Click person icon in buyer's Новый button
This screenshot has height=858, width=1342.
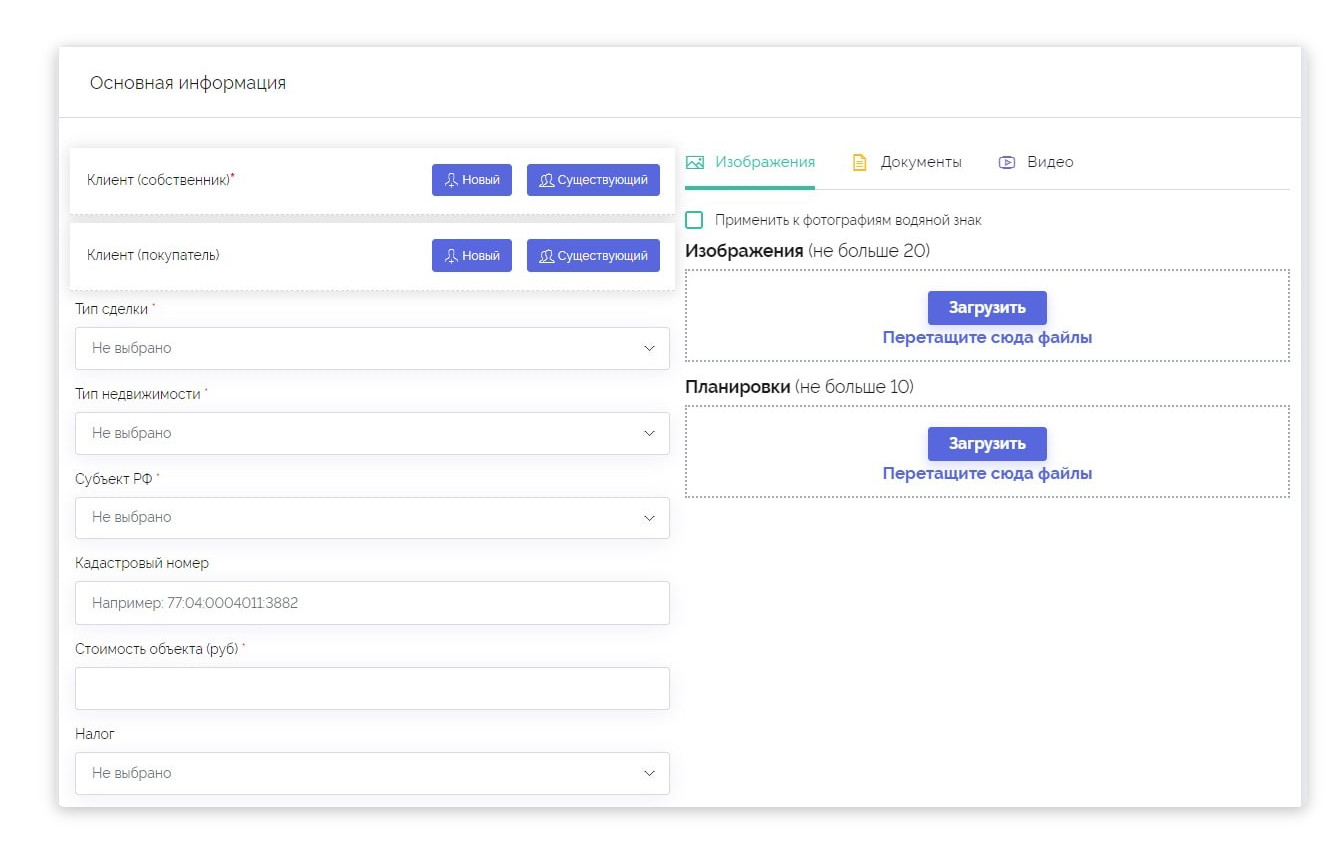coord(451,256)
